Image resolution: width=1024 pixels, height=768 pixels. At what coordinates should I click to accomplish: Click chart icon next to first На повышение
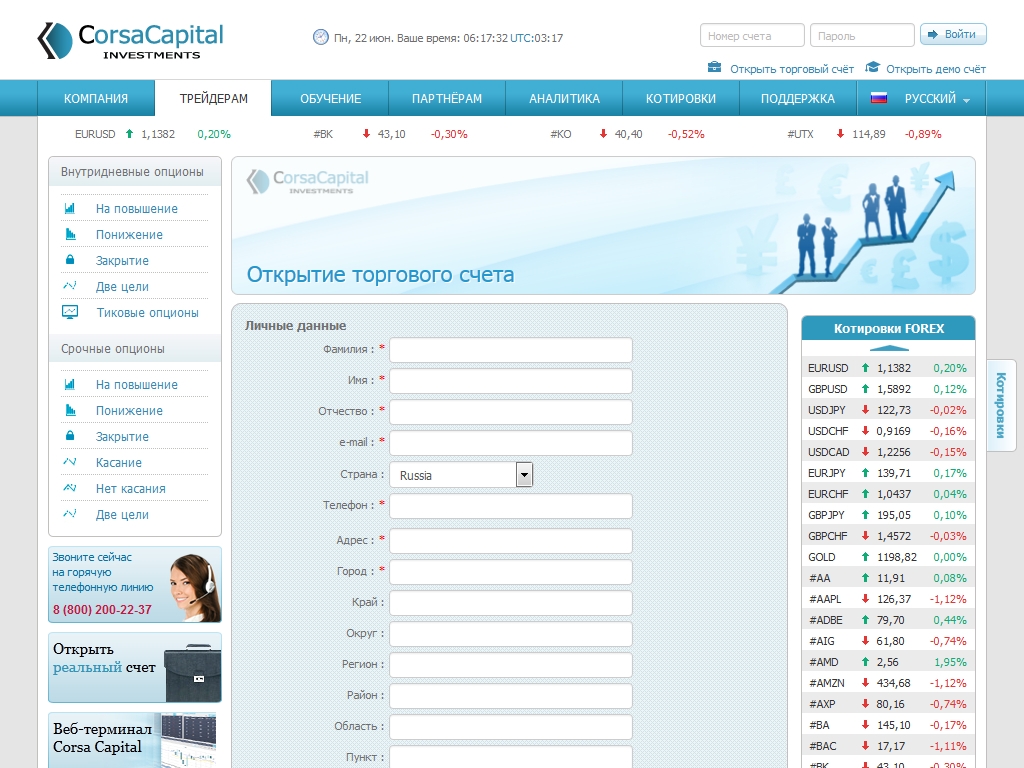70,208
